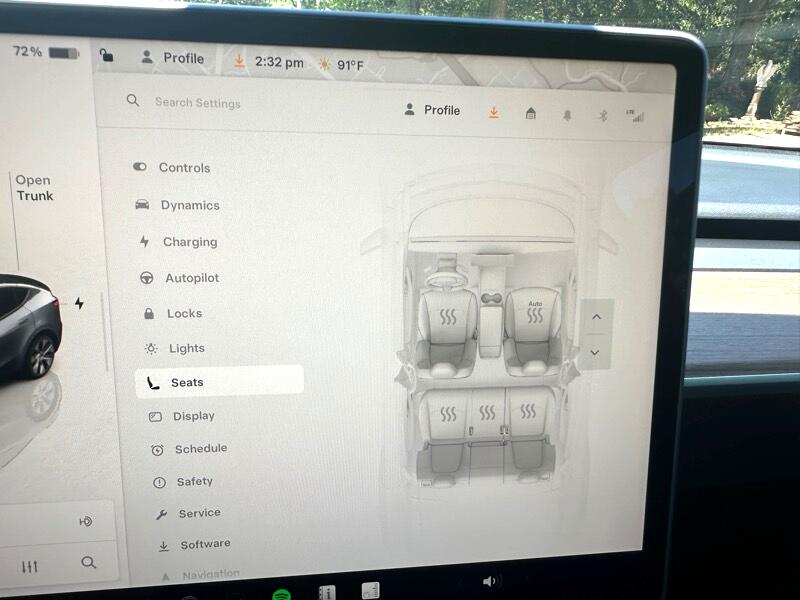Toggle the rear center seat heater
Image resolution: width=800 pixels, height=600 pixels.
pos(488,412)
